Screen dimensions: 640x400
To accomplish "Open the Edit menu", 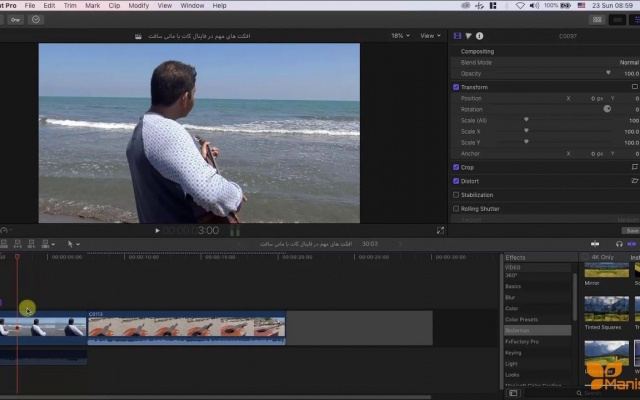I will click(x=49, y=6).
